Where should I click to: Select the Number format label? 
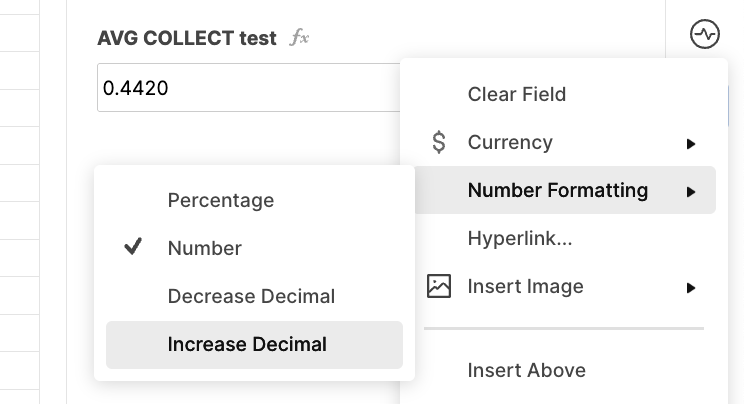[x=205, y=248]
